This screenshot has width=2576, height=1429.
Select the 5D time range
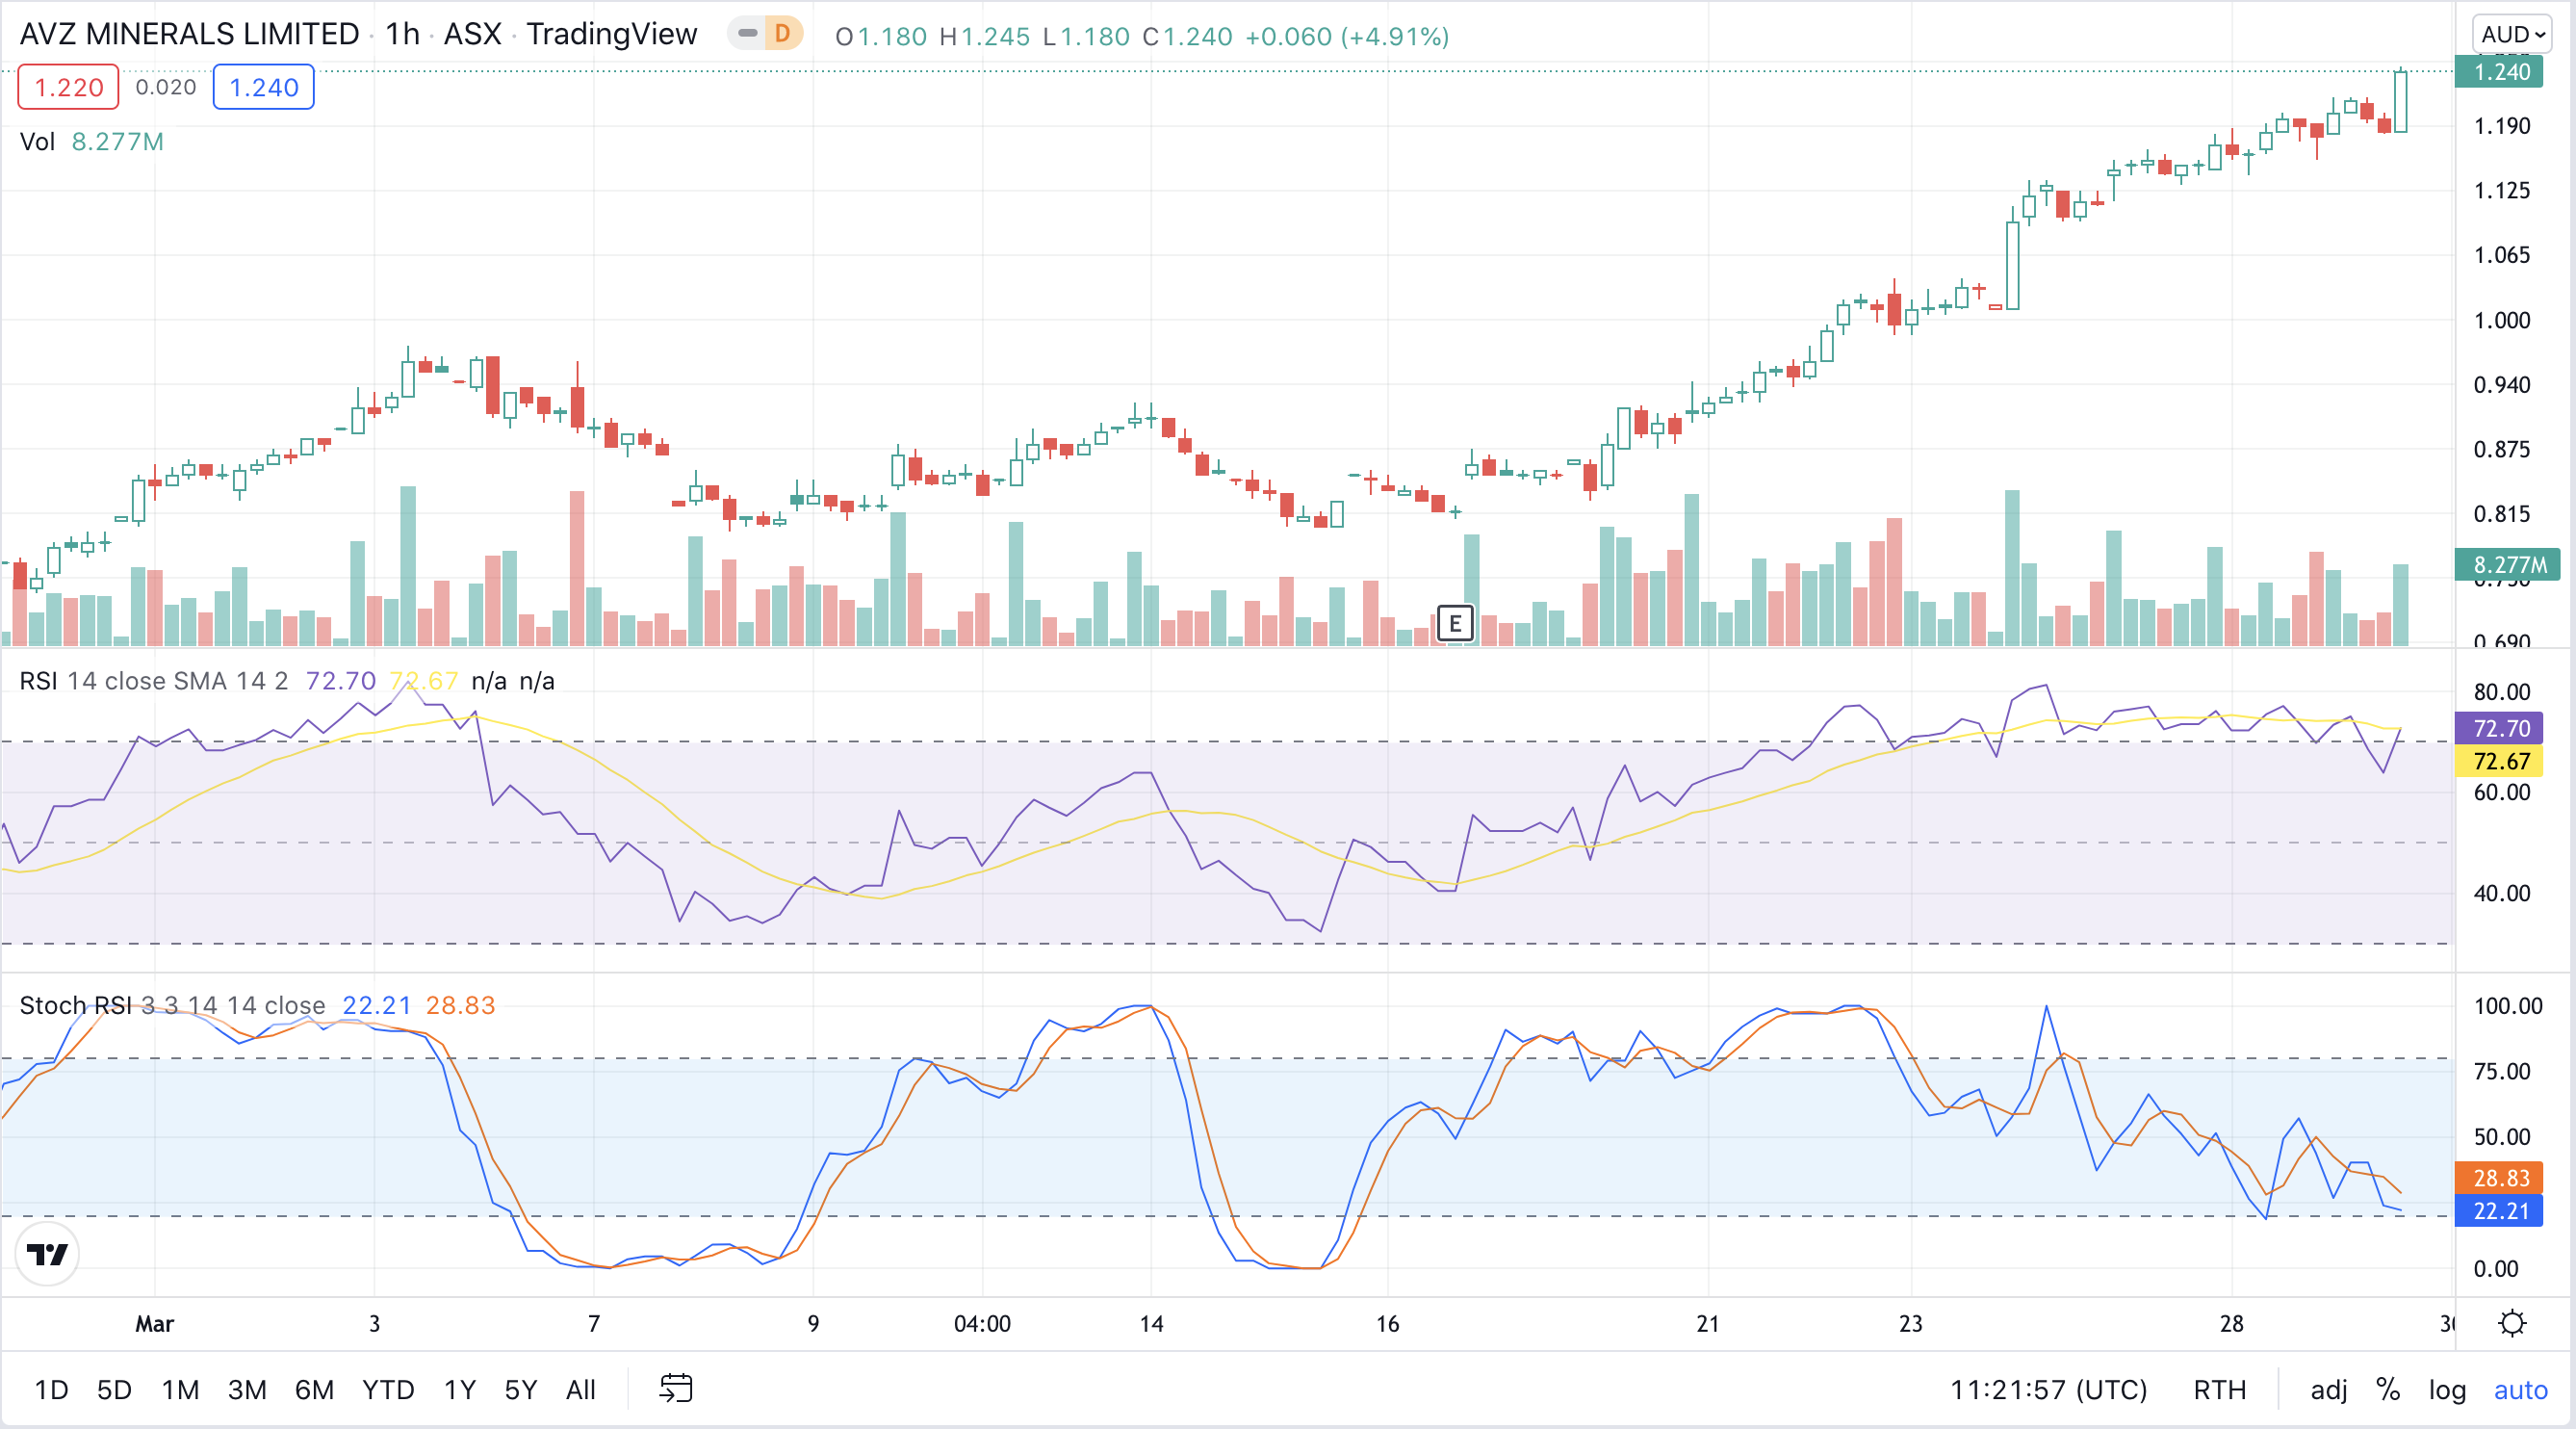(114, 1389)
